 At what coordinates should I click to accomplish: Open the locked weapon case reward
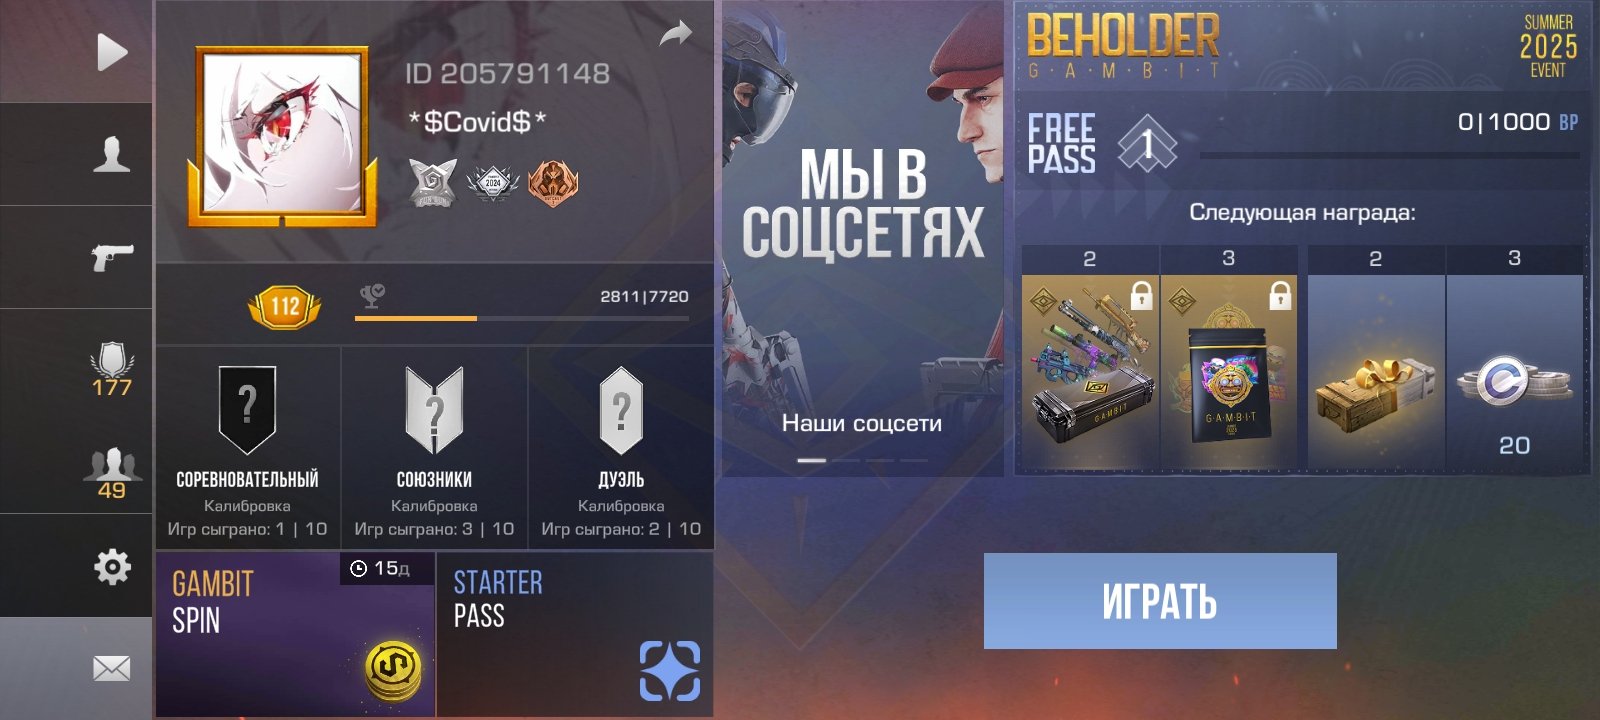click(x=1090, y=358)
